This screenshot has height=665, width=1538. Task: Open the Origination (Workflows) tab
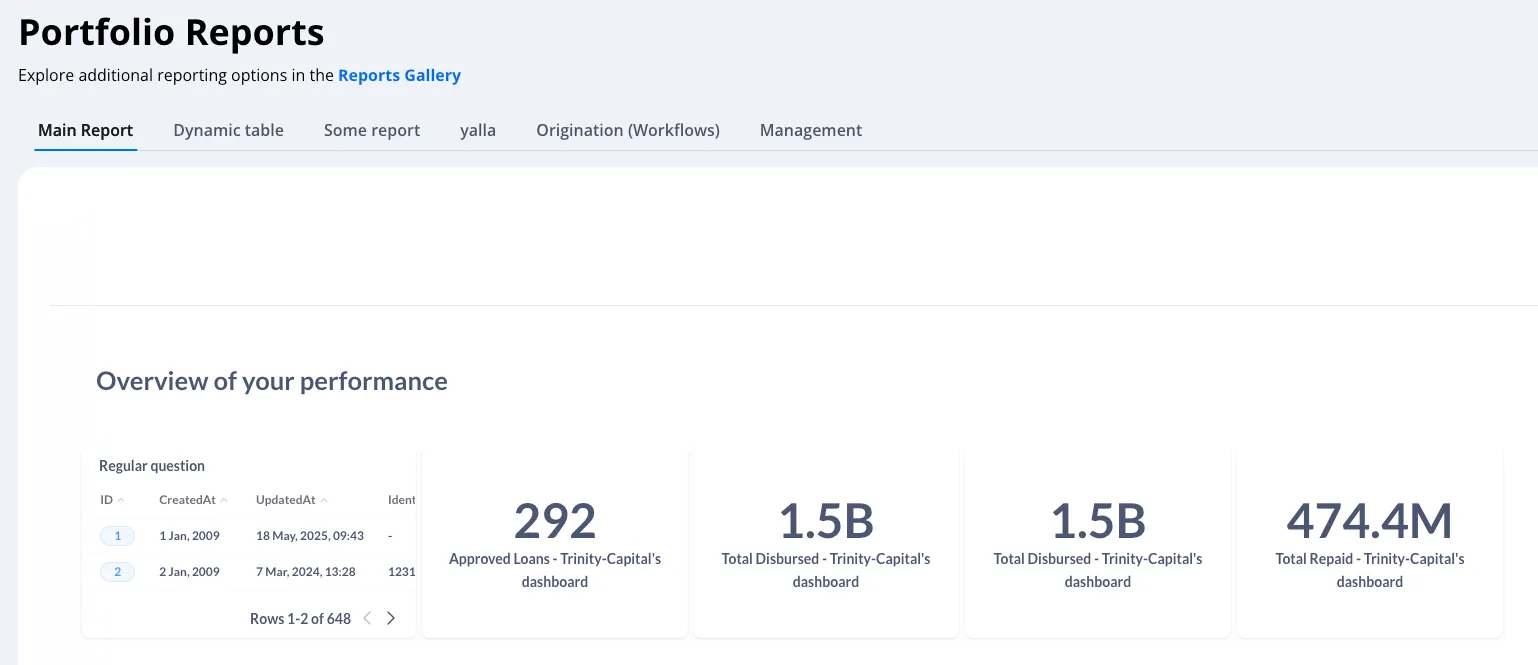[x=628, y=130]
